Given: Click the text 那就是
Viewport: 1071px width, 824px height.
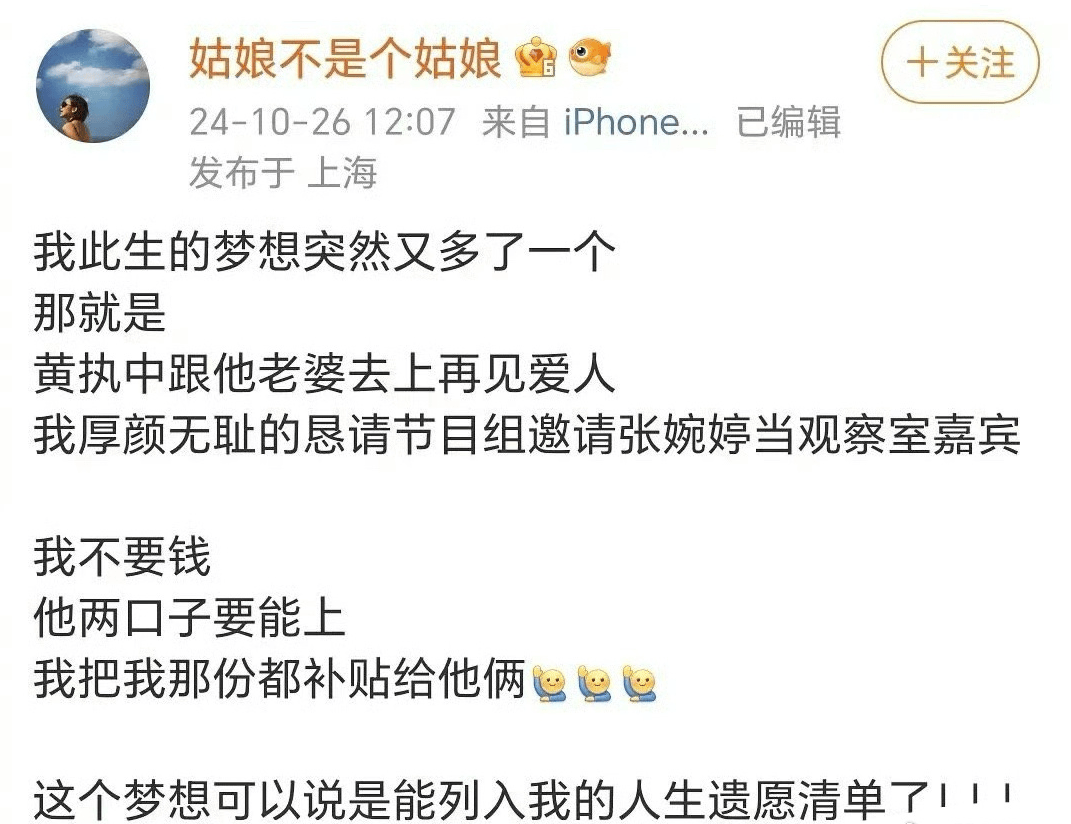Looking at the screenshot, I should point(100,313).
